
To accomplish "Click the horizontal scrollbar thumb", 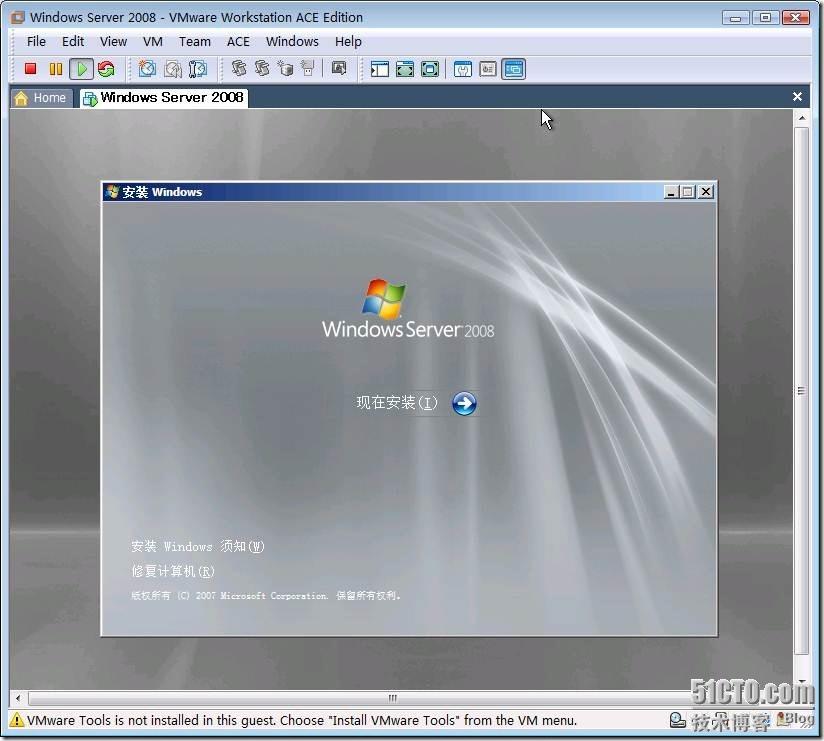I will pyautogui.click(x=393, y=698).
